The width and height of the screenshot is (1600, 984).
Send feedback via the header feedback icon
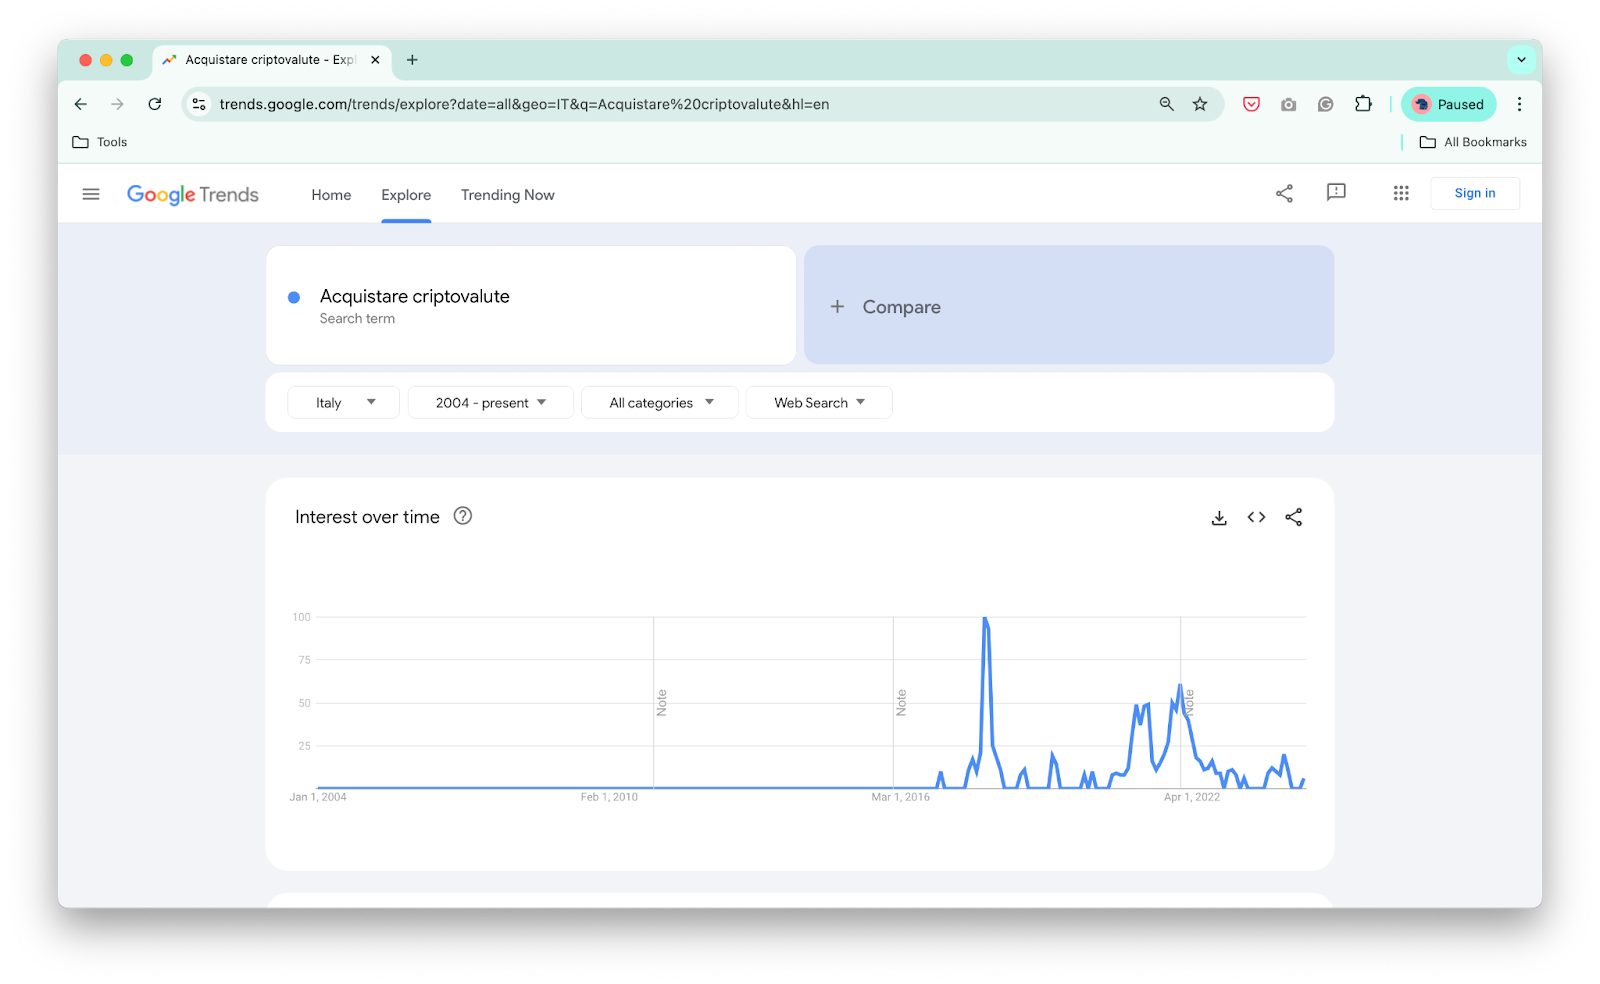1337,193
